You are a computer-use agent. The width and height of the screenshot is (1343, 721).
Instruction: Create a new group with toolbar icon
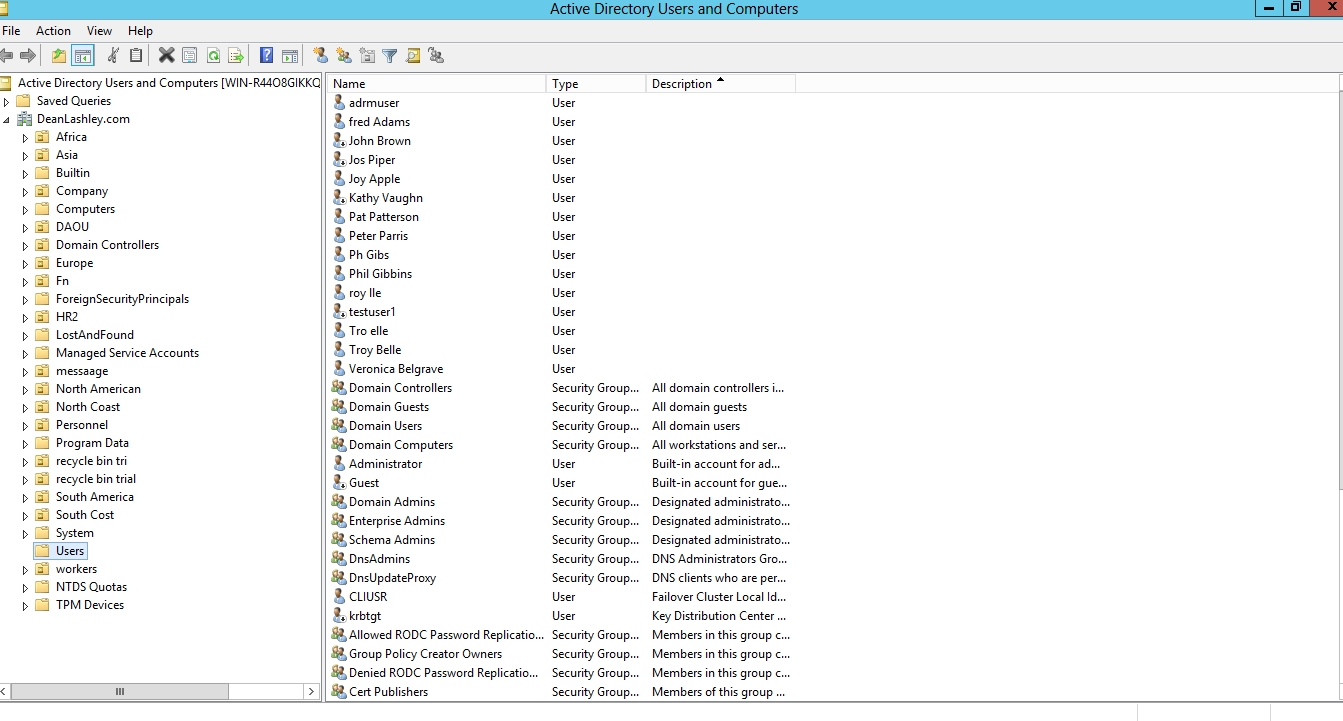(344, 56)
